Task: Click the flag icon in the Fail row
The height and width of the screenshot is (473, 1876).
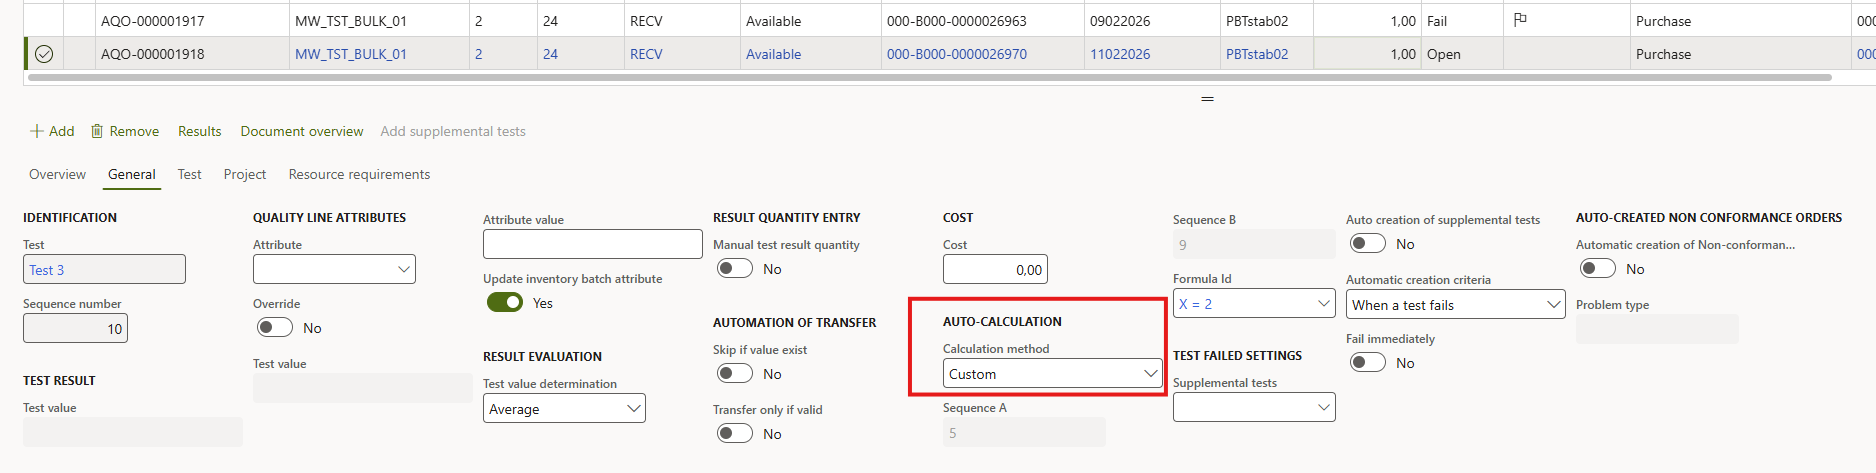Action: pyautogui.click(x=1520, y=20)
